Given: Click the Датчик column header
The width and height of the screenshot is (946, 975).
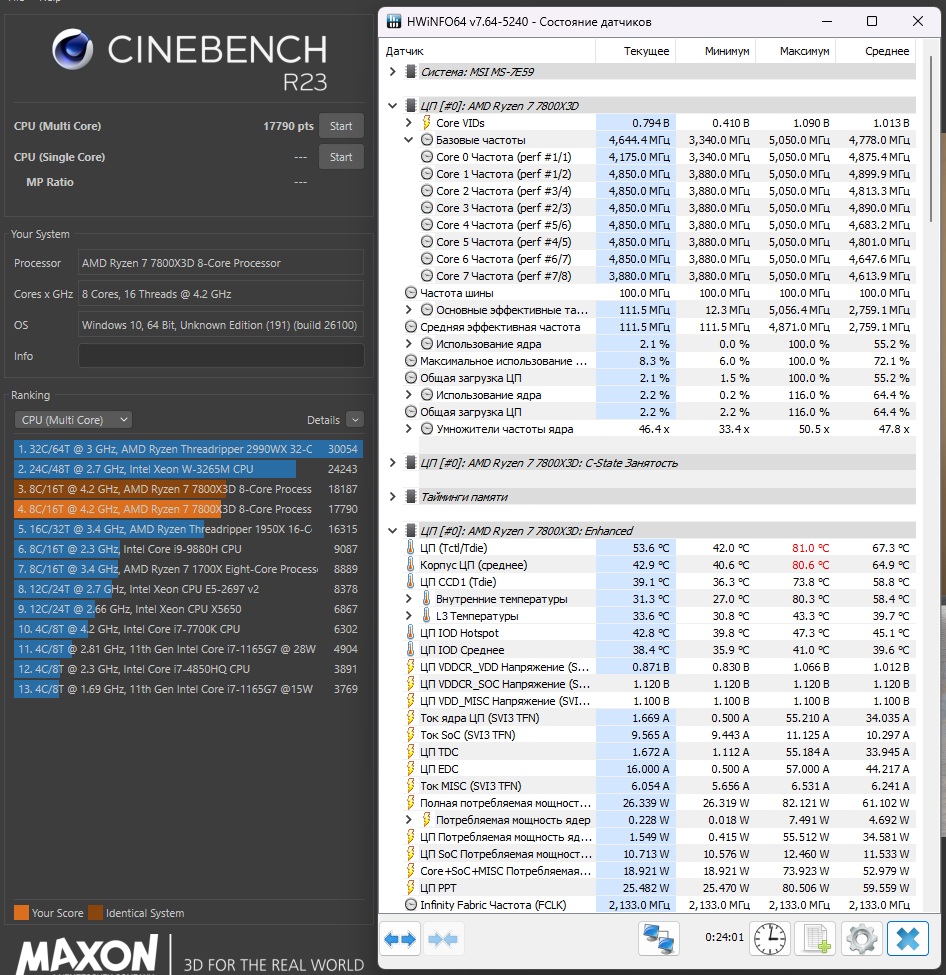Looking at the screenshot, I should [x=487, y=51].
